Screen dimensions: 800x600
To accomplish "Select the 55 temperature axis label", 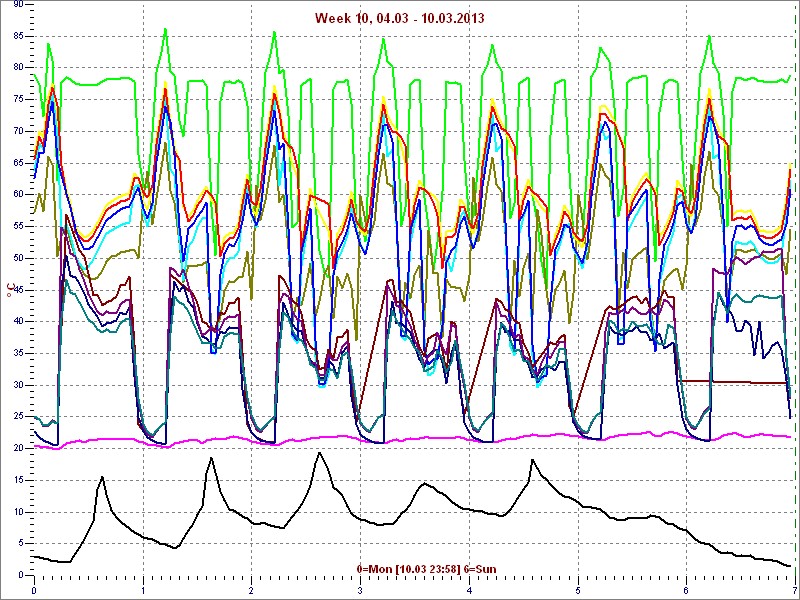I will coord(18,227).
